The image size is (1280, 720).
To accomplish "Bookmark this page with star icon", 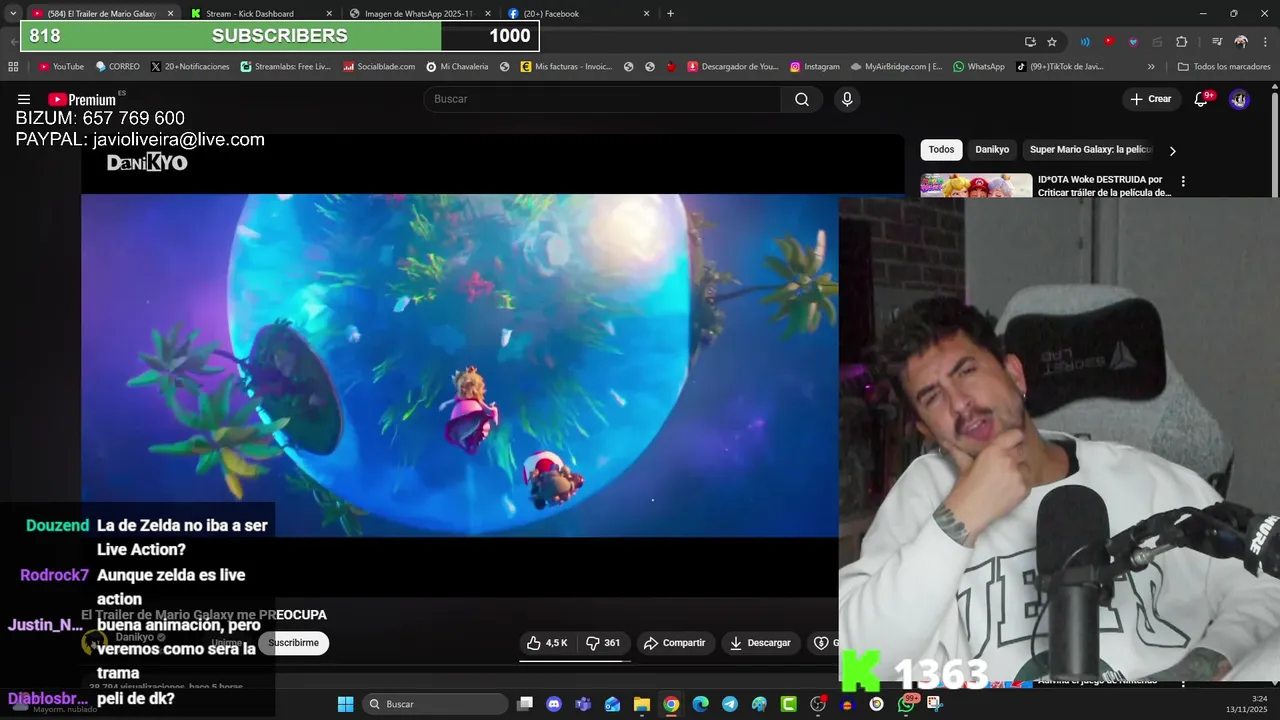I will (x=1052, y=42).
